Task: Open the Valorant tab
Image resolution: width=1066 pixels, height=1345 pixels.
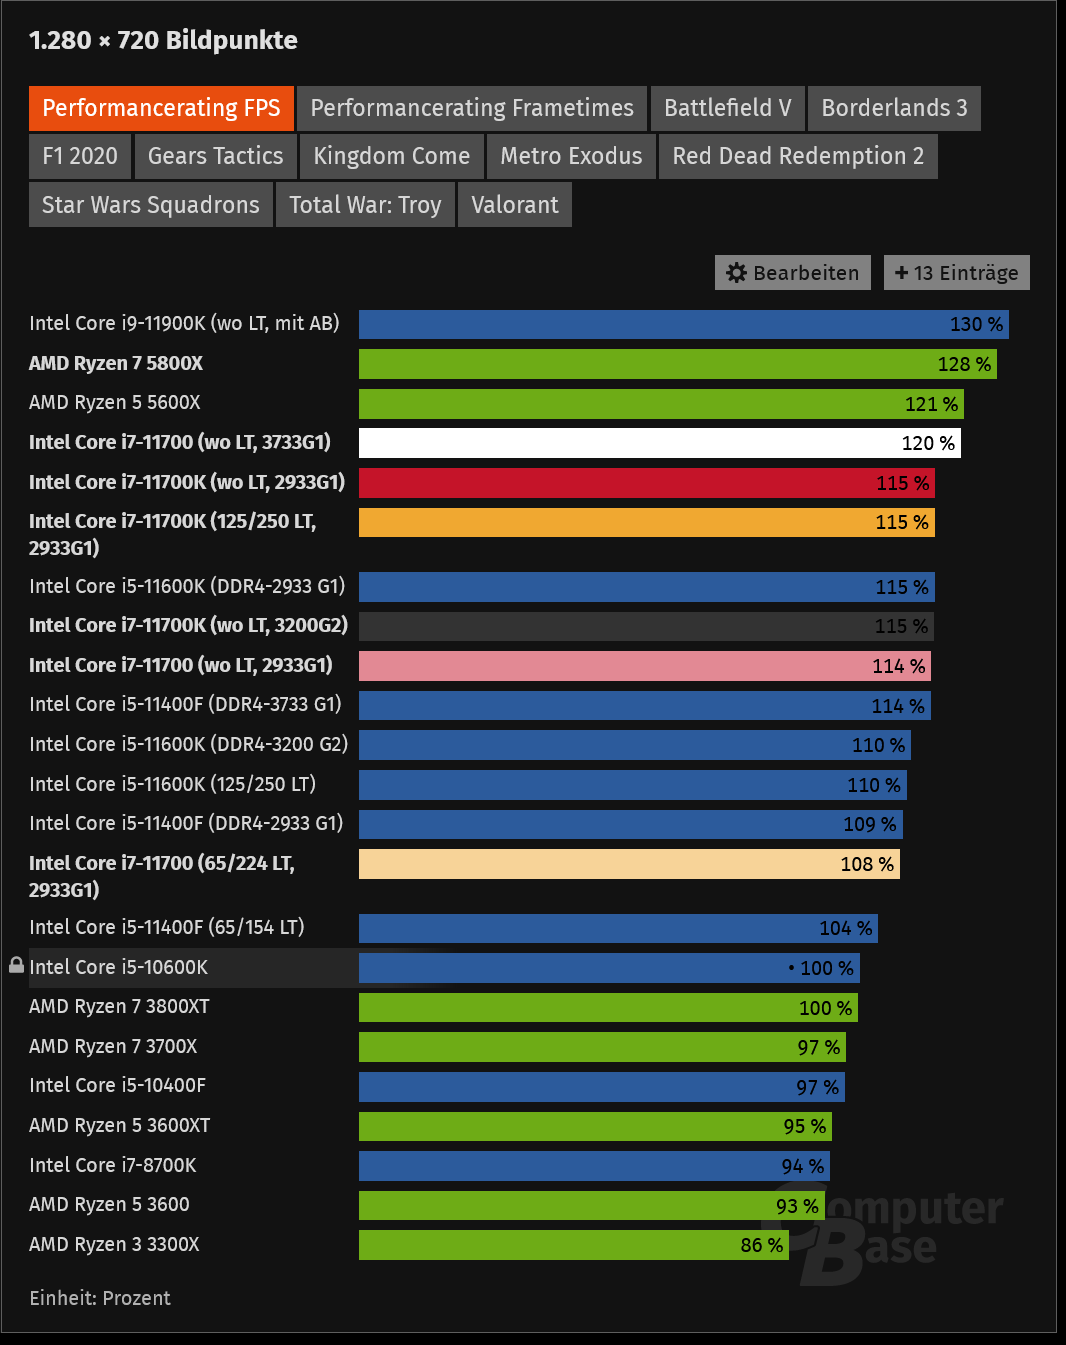Action: 515,205
